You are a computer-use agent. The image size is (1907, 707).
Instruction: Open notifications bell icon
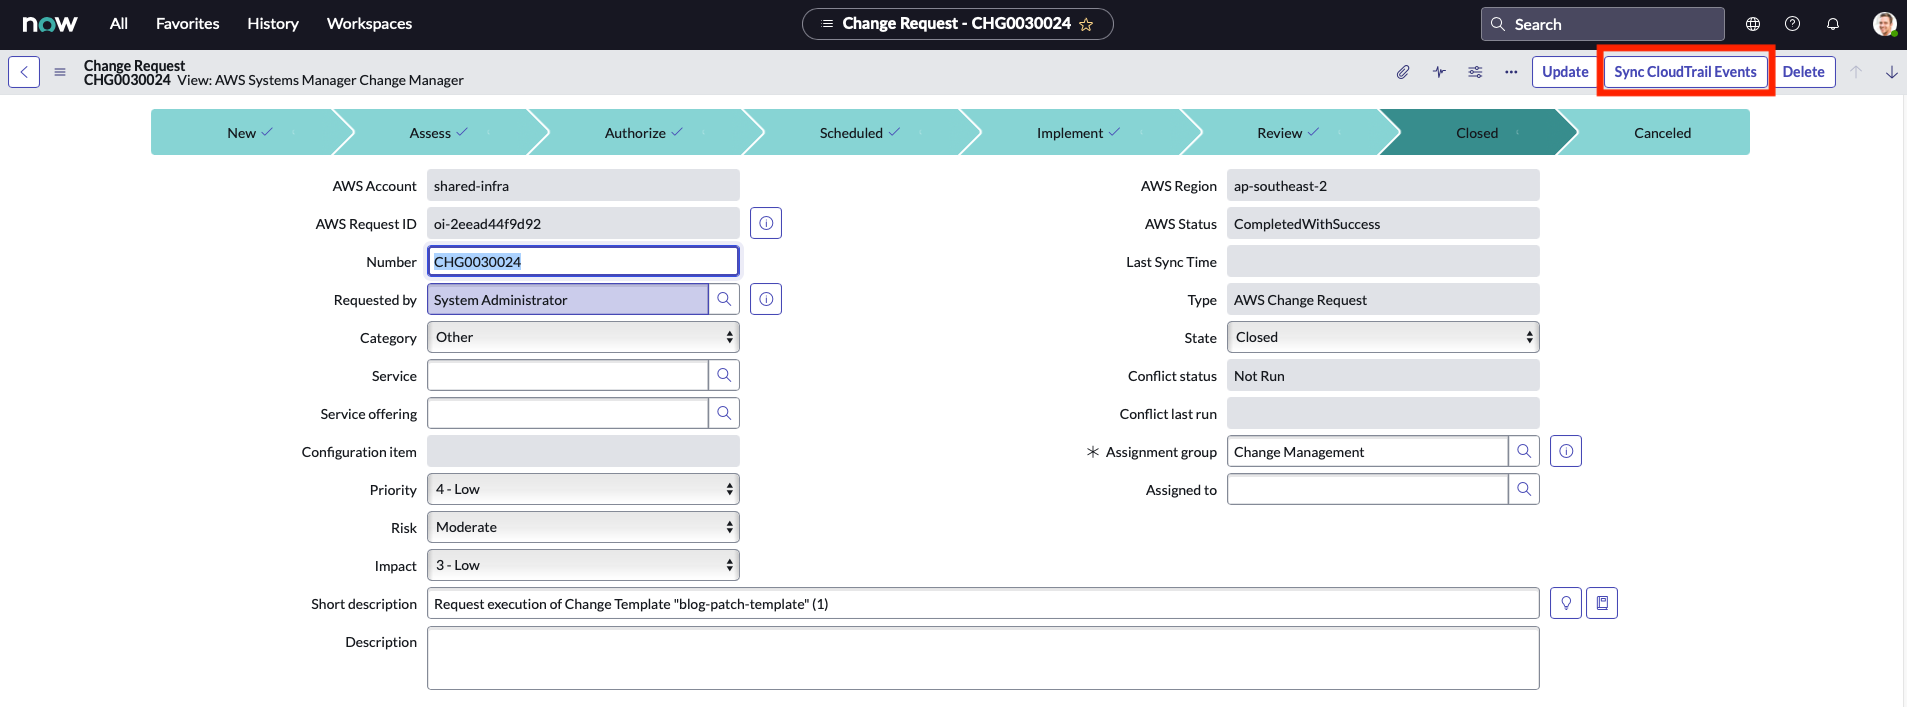click(1833, 24)
